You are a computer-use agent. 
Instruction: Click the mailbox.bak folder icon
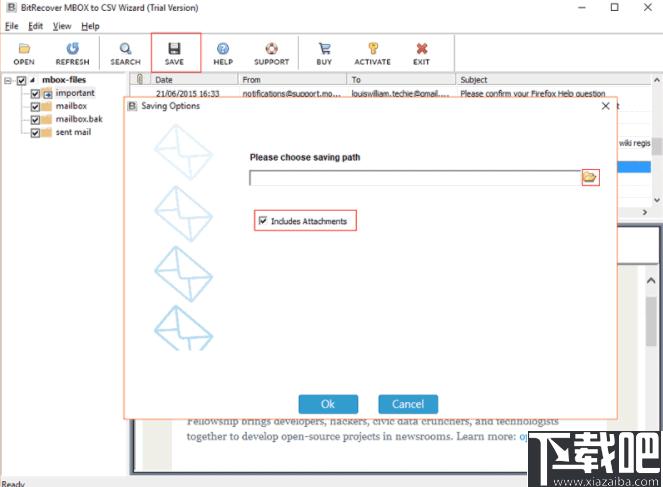tap(47, 120)
